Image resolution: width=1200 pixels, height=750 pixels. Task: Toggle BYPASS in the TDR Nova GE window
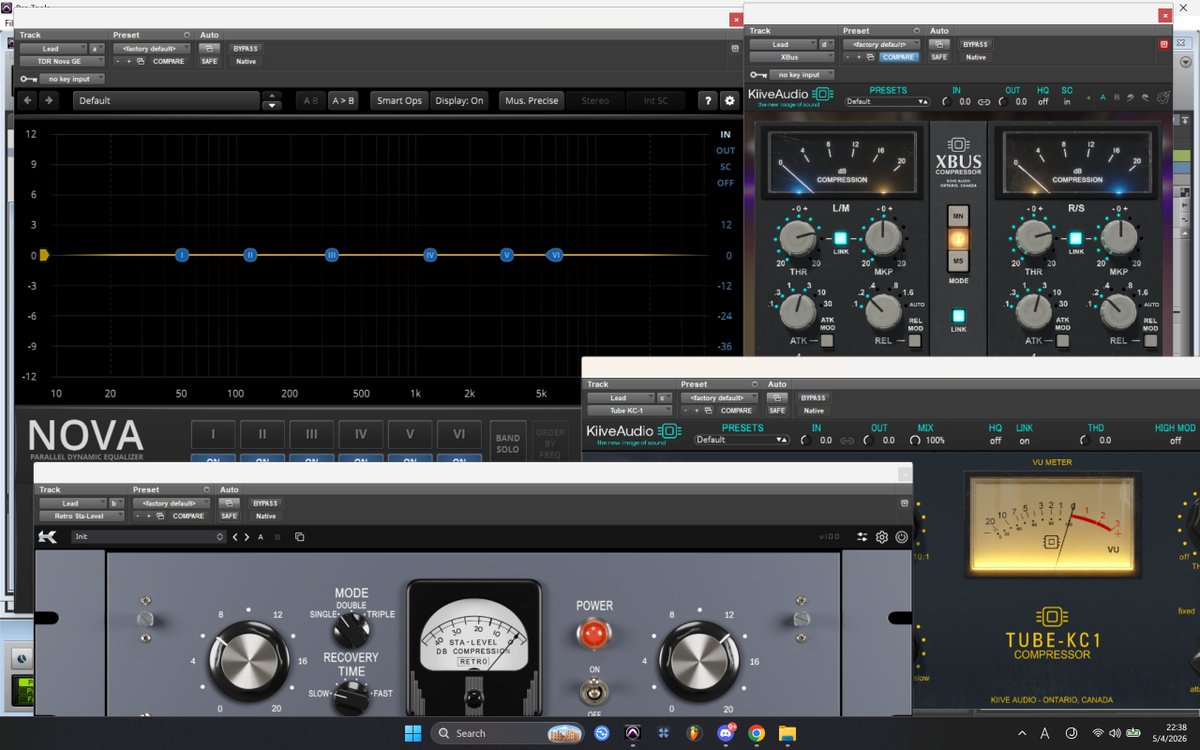245,47
